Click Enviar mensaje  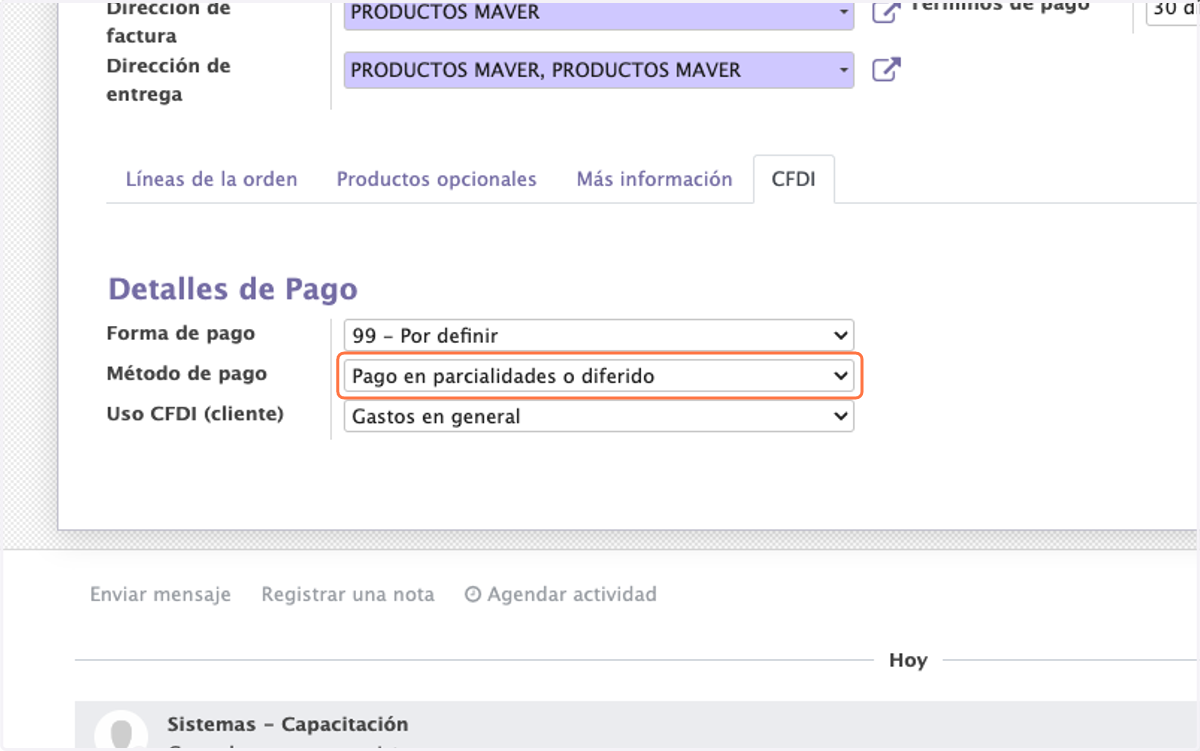coord(160,594)
